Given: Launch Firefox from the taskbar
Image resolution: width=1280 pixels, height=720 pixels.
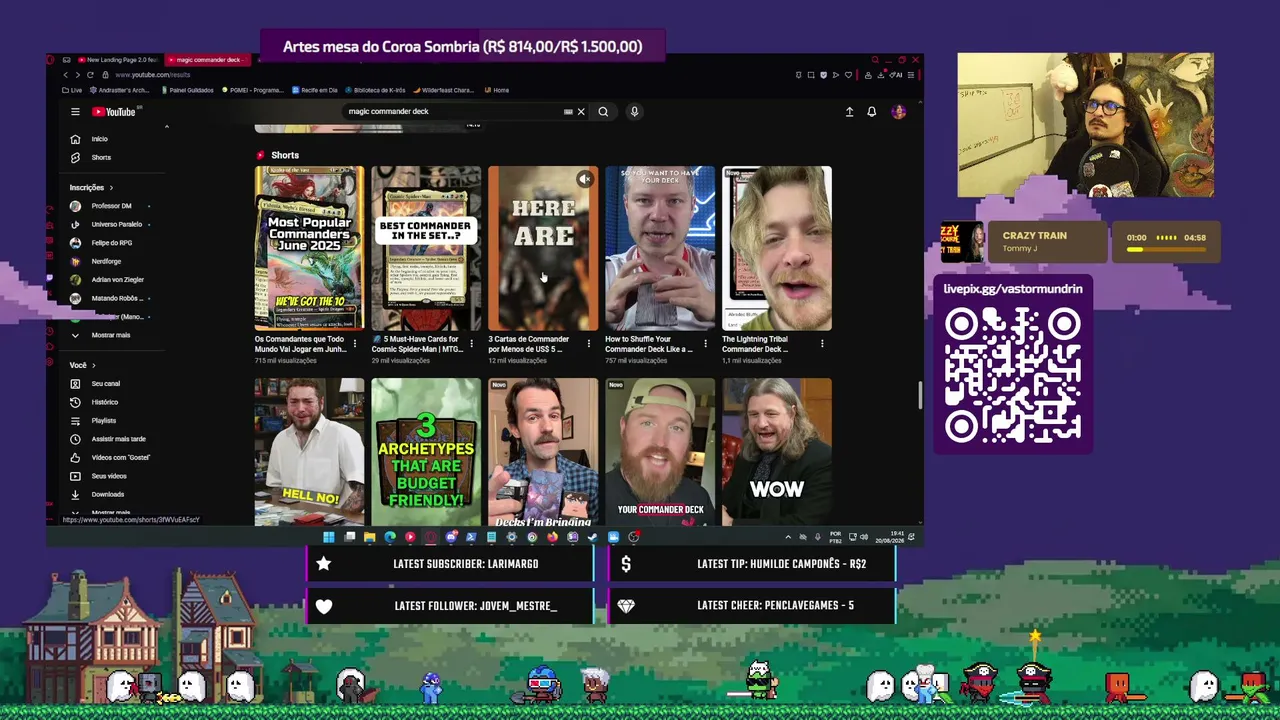Looking at the screenshot, I should coord(552,537).
